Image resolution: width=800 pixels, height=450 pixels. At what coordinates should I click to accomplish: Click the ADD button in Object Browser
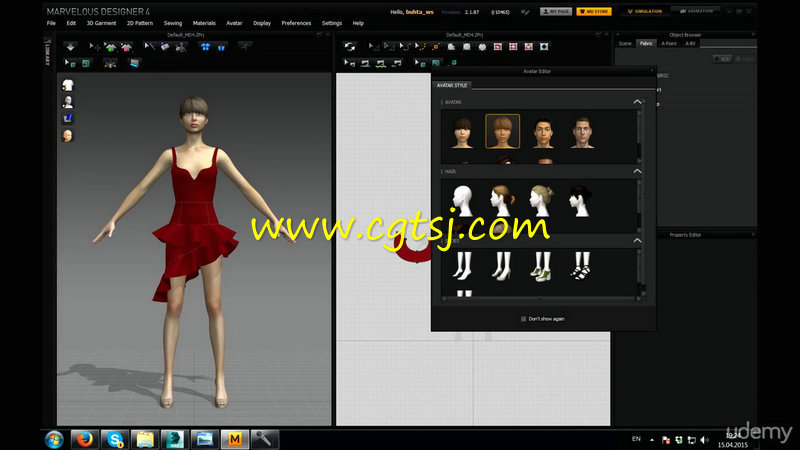pyautogui.click(x=722, y=59)
